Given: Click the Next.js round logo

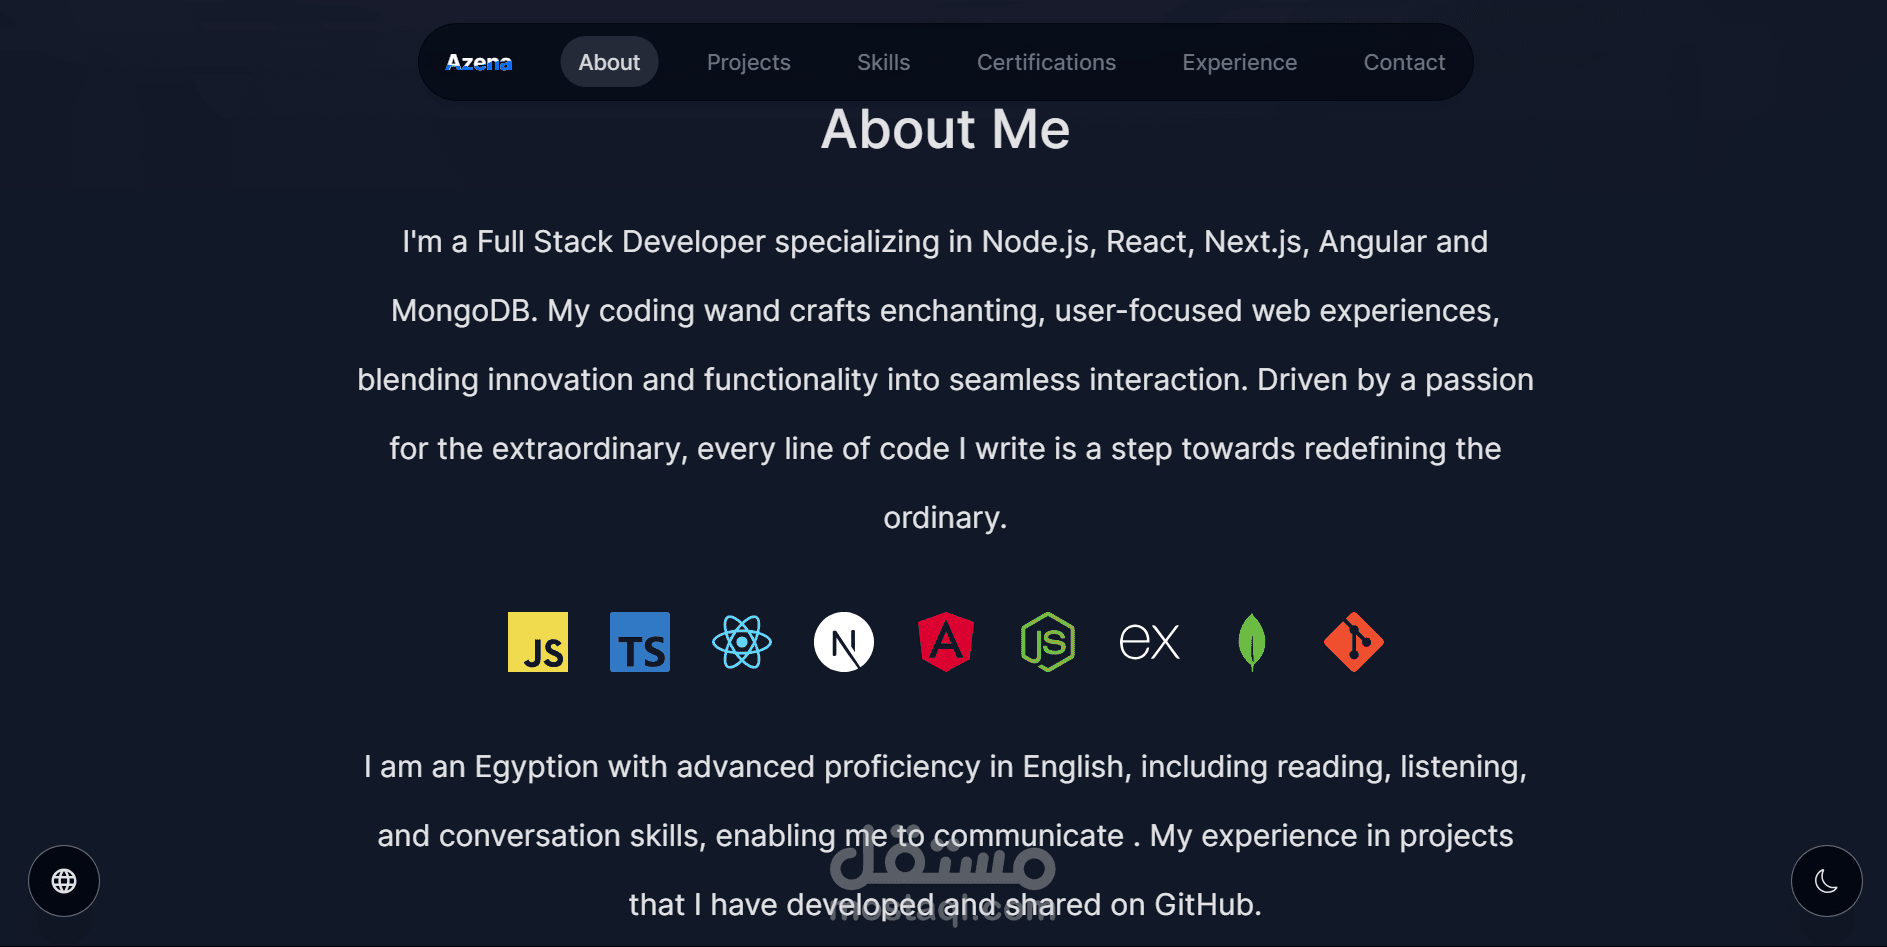Looking at the screenshot, I should (x=844, y=642).
